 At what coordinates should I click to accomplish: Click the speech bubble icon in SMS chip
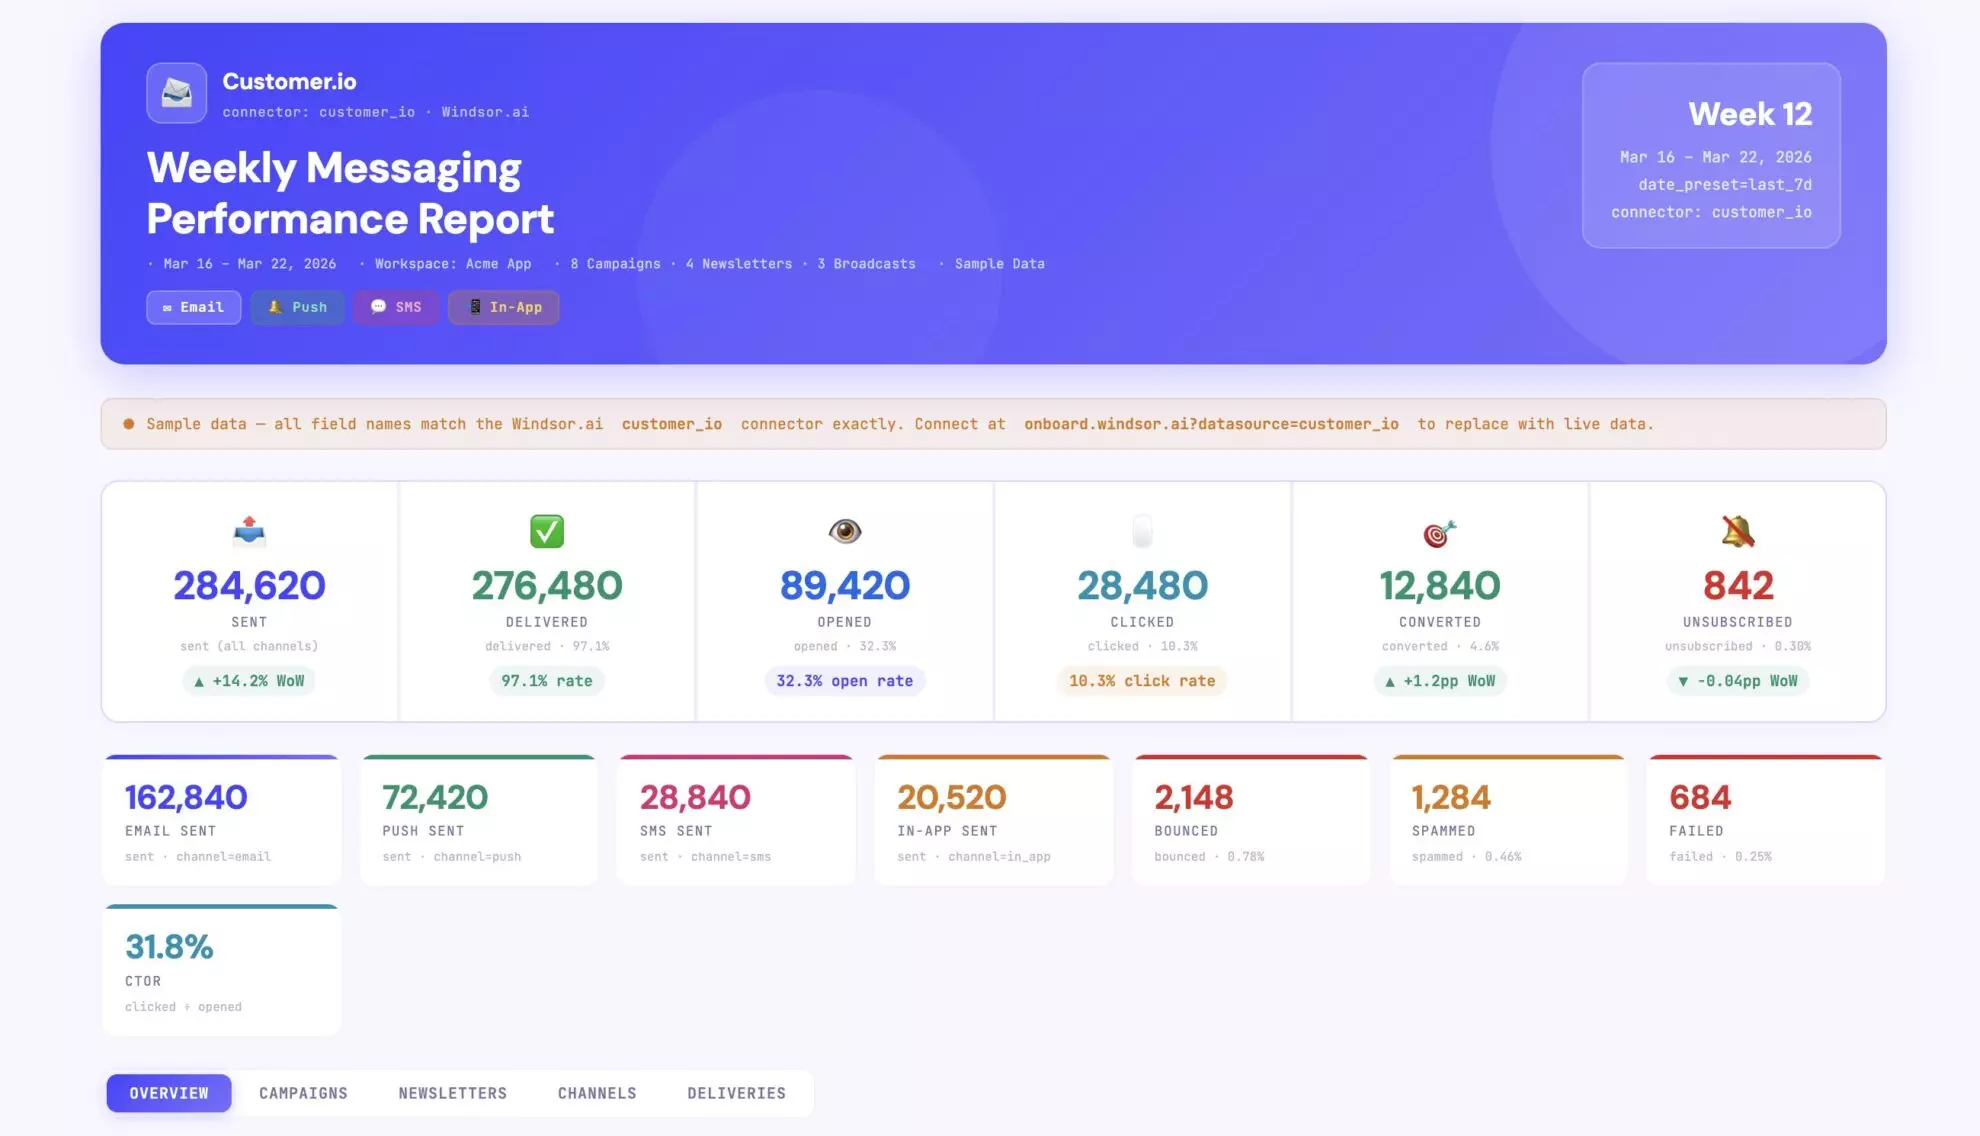pos(377,307)
